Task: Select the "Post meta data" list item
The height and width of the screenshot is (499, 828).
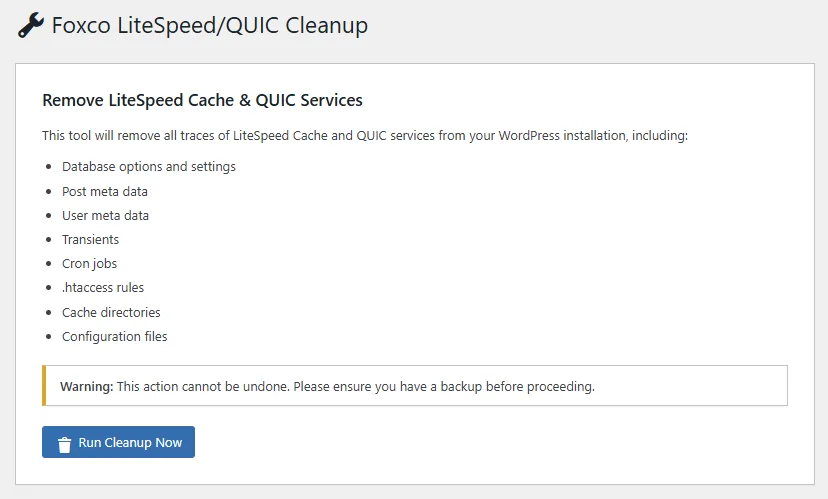Action: point(105,191)
